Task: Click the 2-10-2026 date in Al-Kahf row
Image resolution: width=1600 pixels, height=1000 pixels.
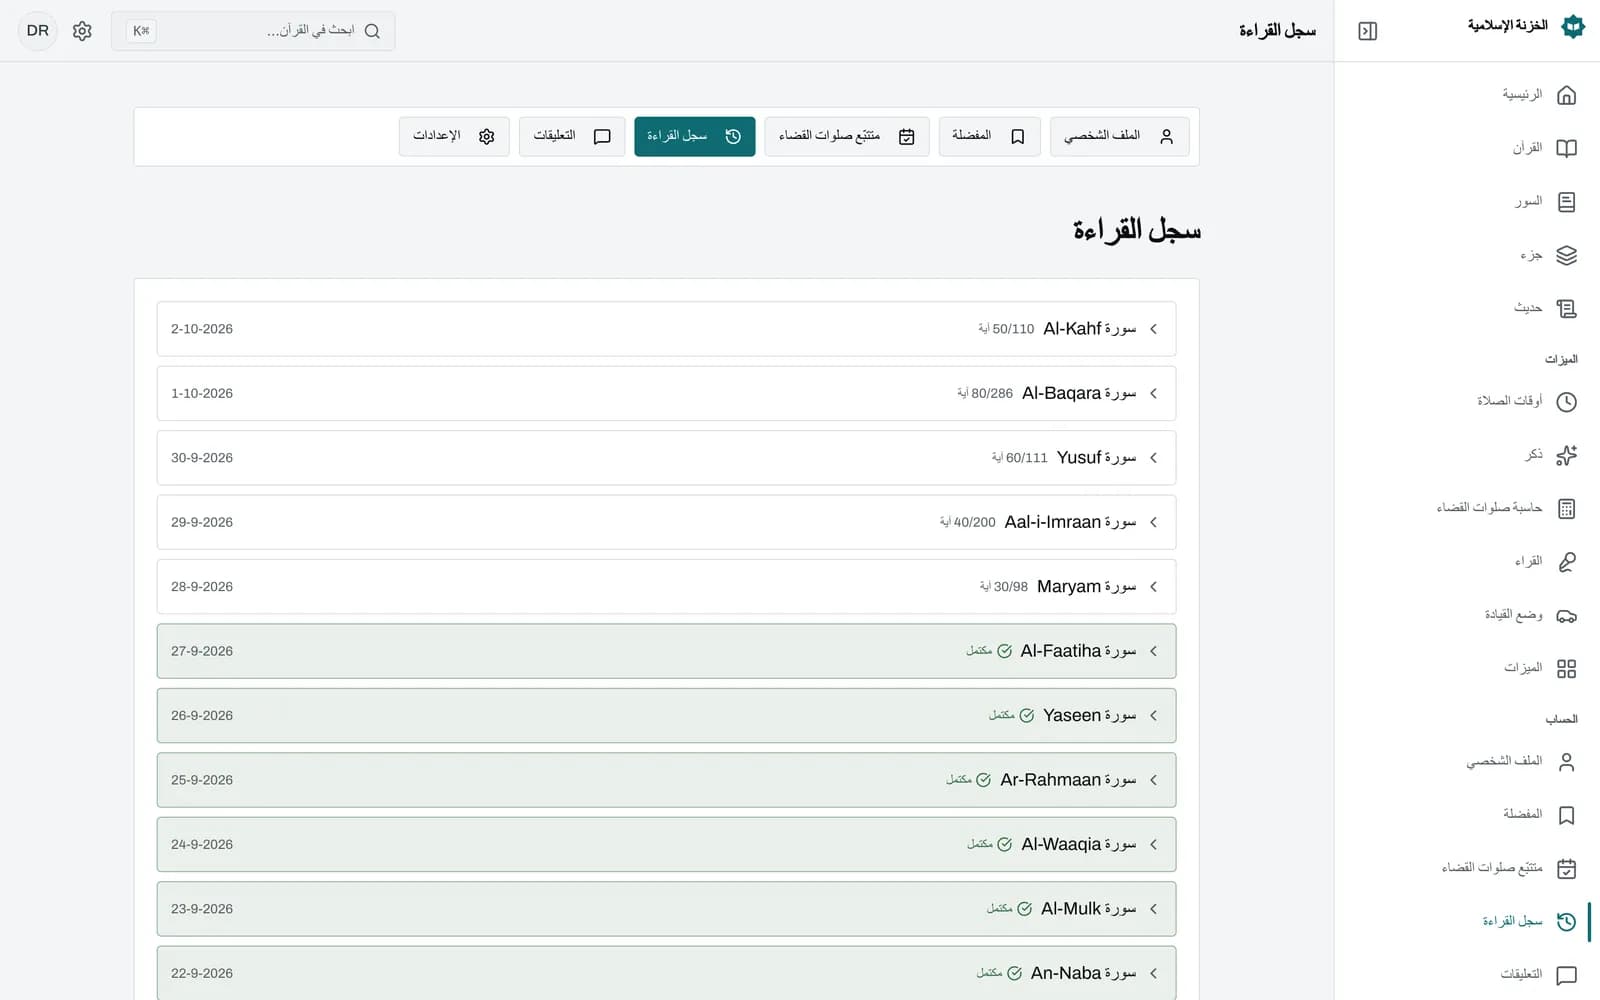Action: coord(202,329)
